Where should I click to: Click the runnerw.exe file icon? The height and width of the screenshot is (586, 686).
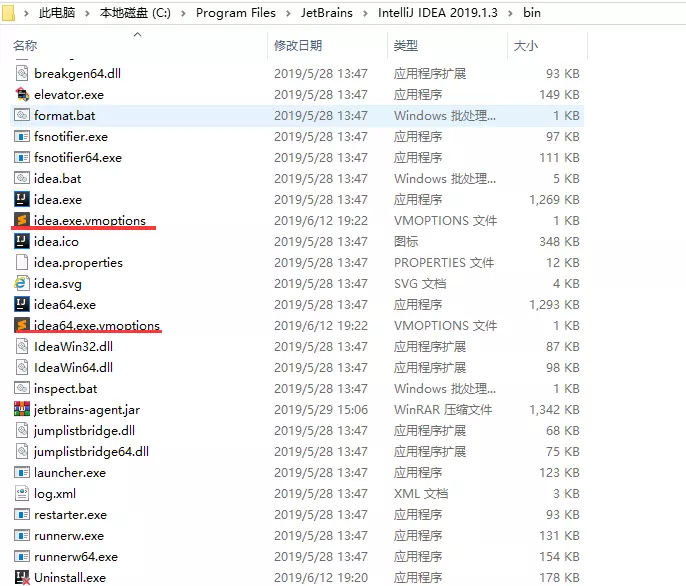pyautogui.click(x=22, y=535)
